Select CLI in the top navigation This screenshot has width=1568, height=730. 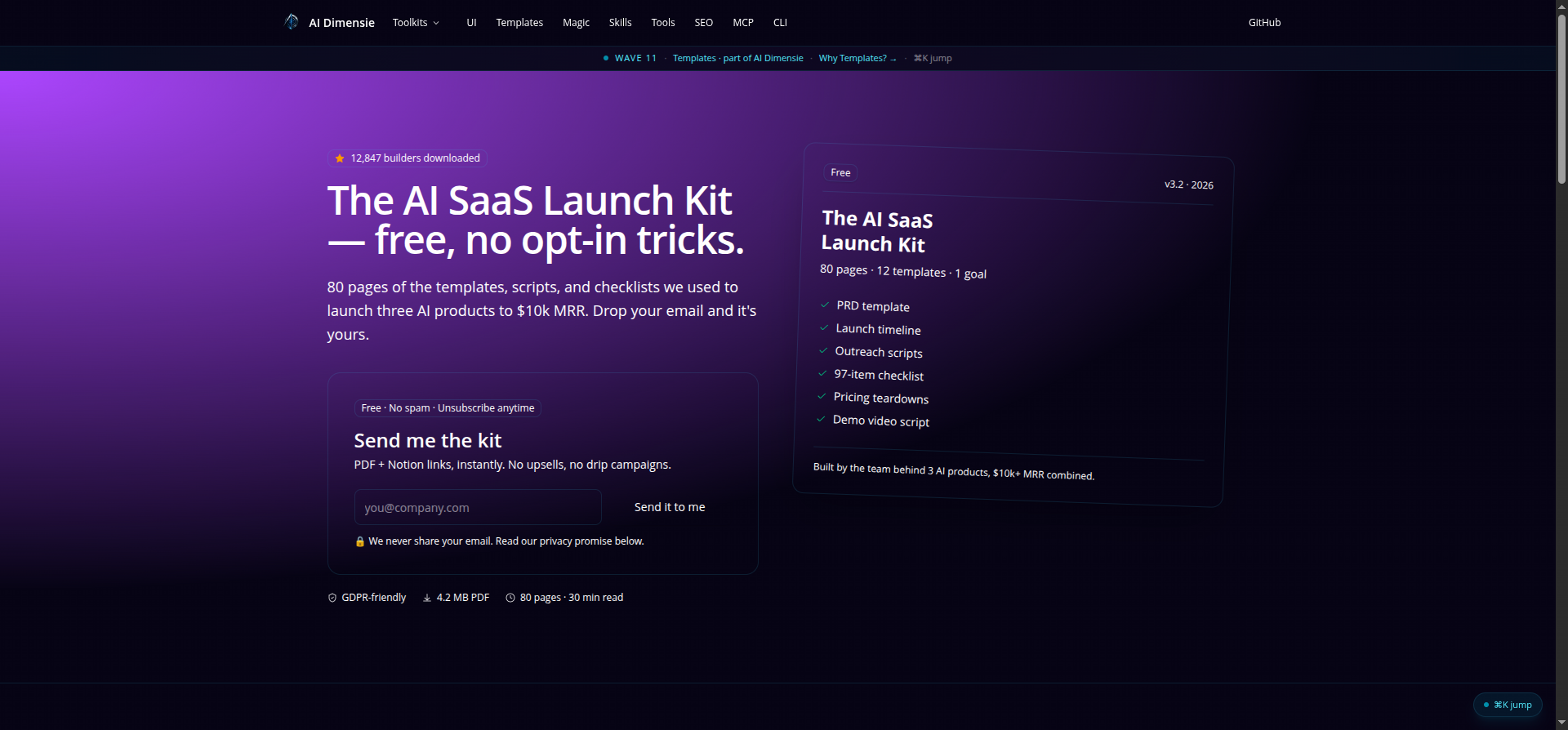pos(780,22)
